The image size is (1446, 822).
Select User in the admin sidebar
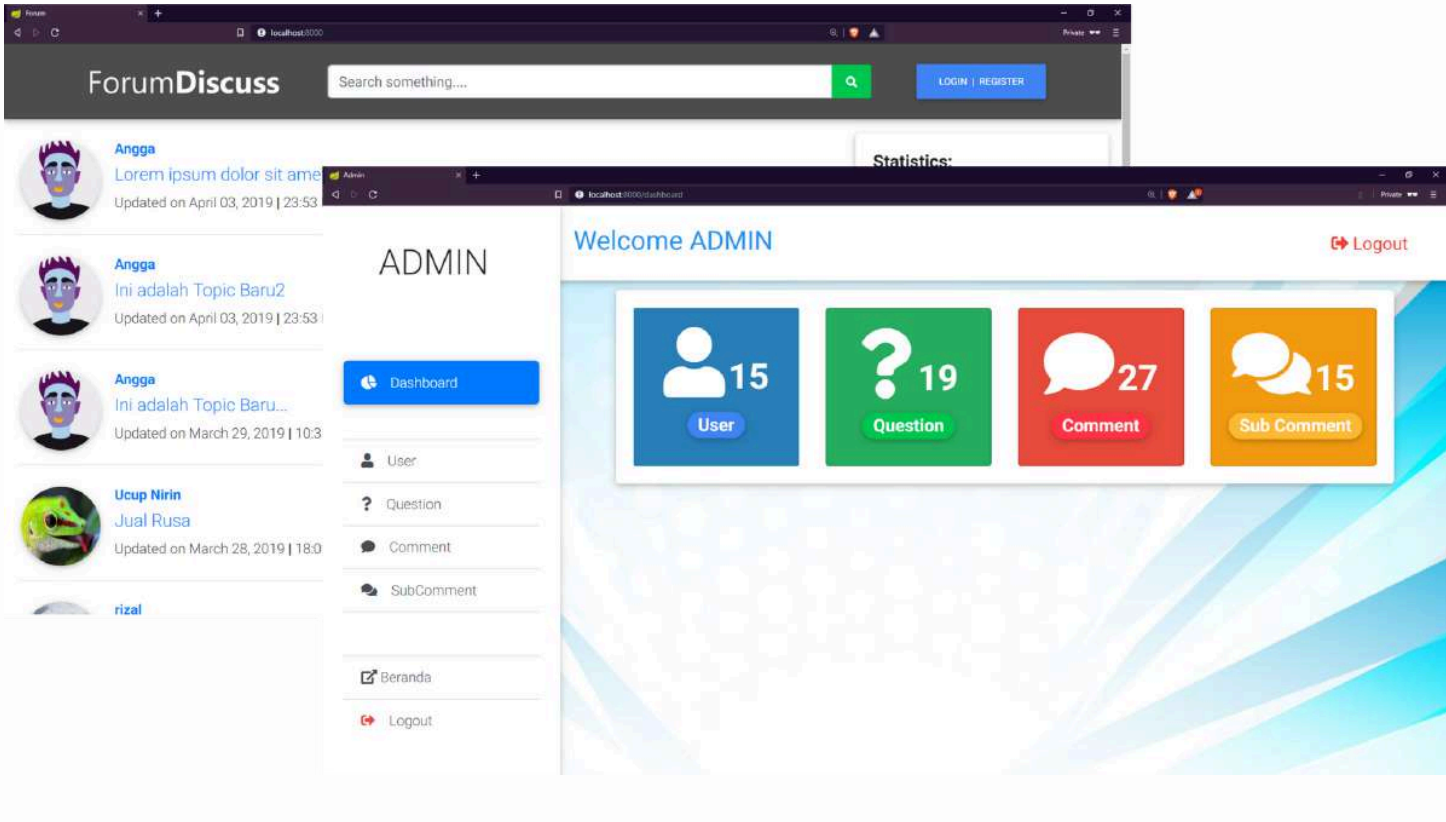(x=400, y=461)
